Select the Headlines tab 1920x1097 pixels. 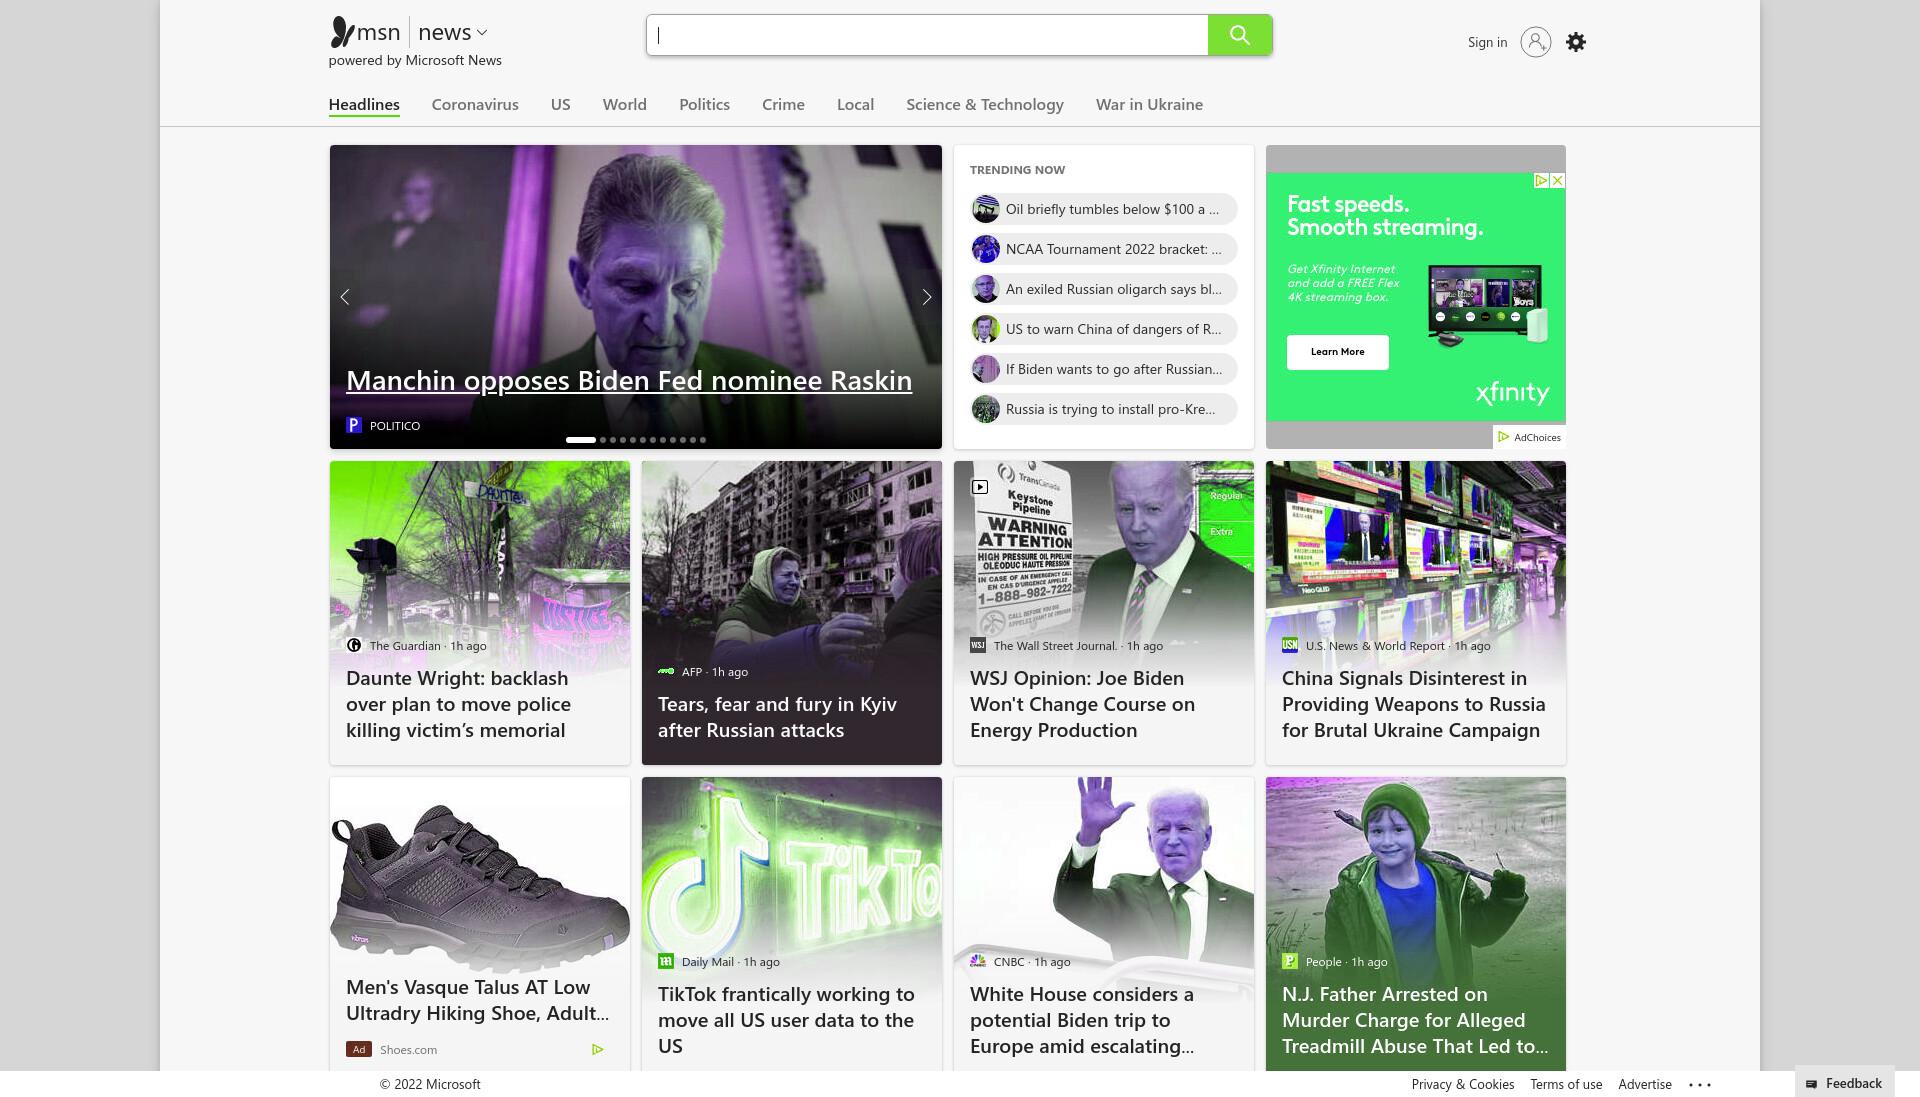tap(364, 104)
